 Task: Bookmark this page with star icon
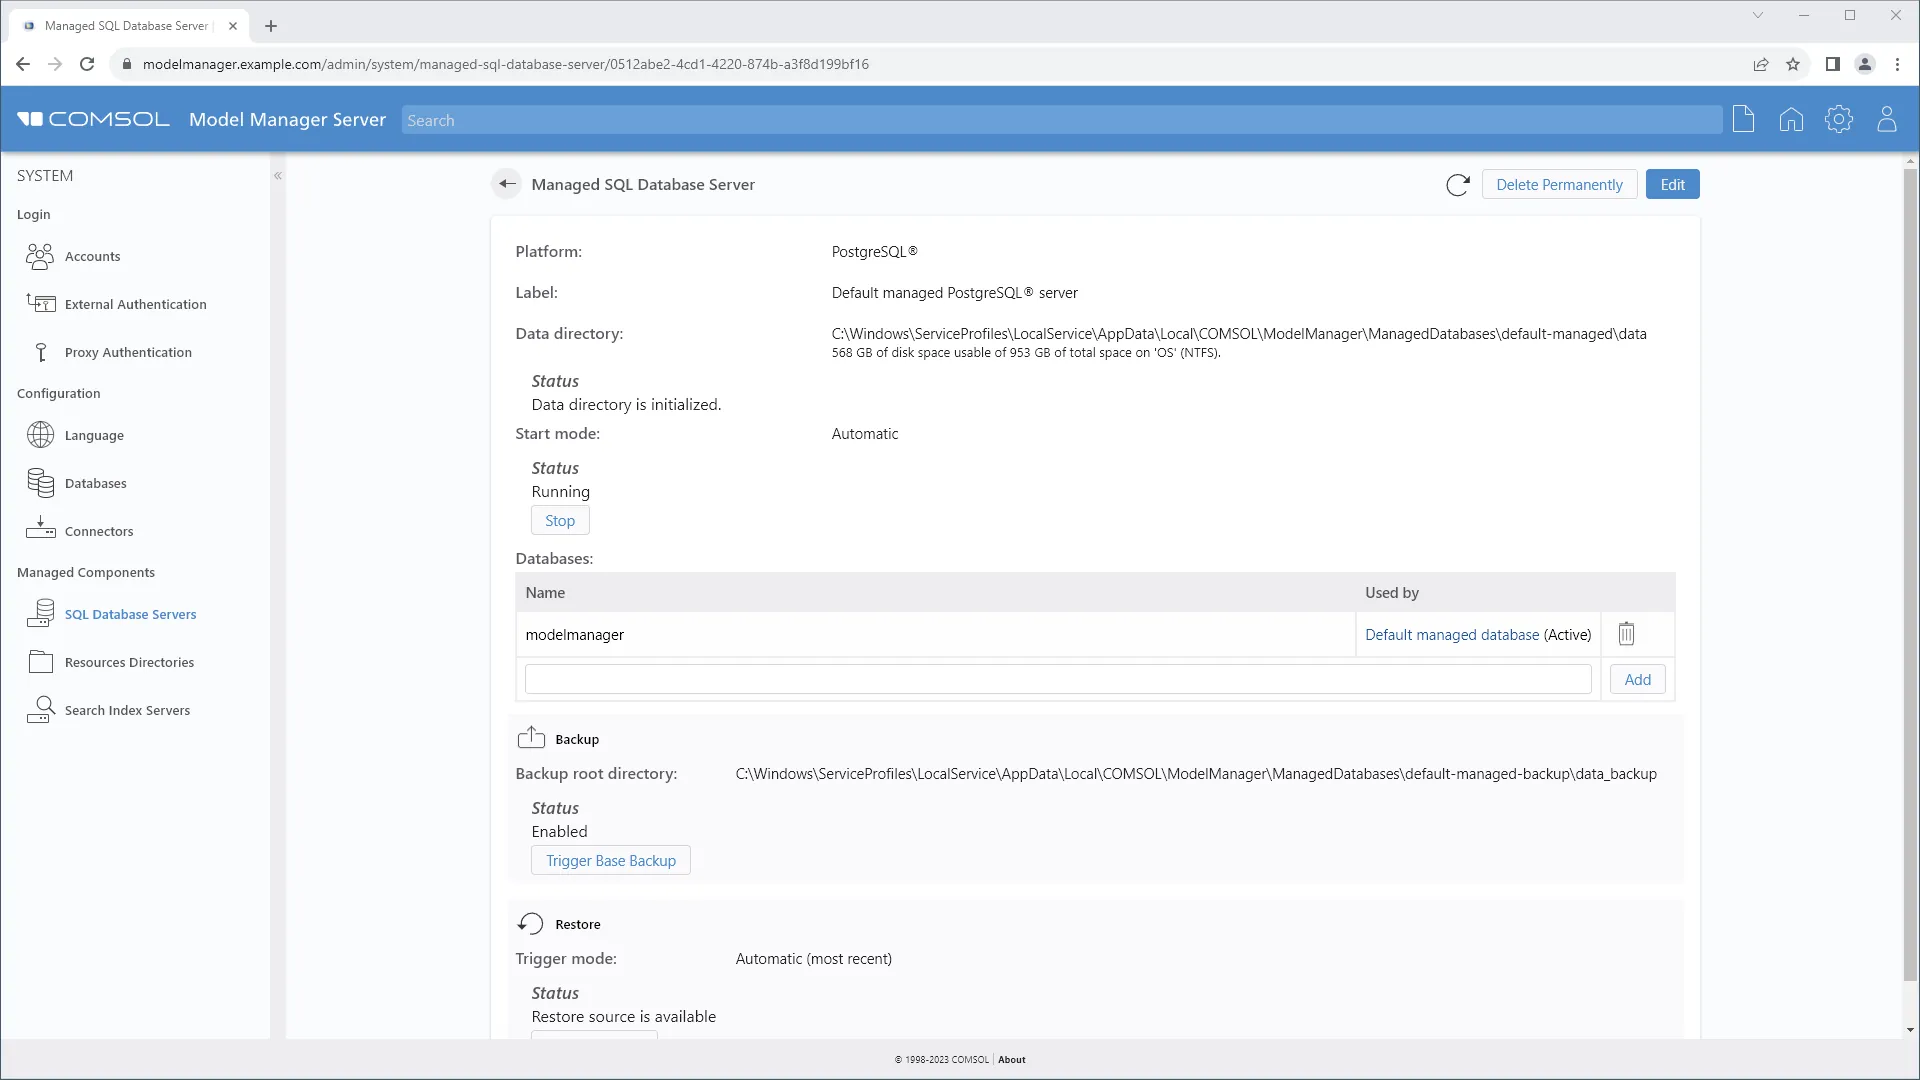pos(1793,64)
